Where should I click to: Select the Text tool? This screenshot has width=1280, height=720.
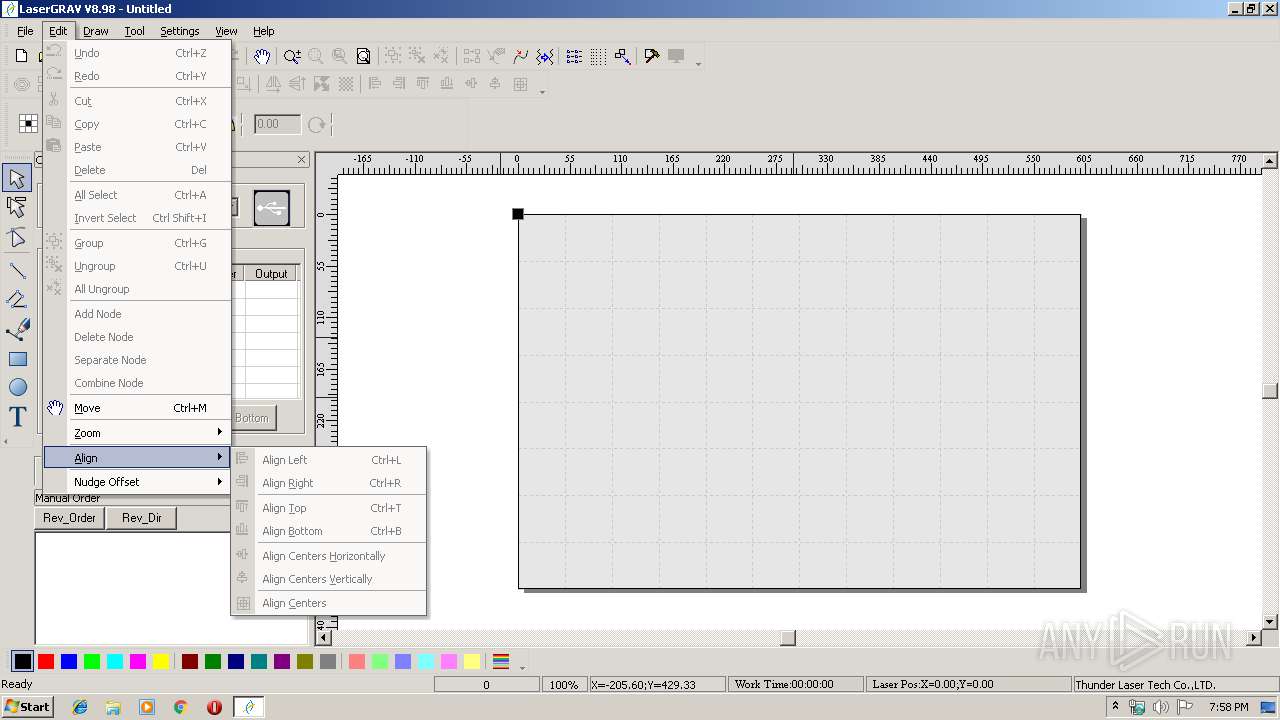[17, 417]
